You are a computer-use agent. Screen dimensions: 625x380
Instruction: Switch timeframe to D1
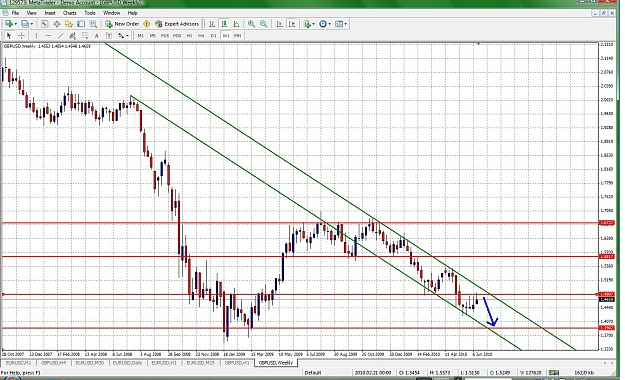[x=214, y=36]
